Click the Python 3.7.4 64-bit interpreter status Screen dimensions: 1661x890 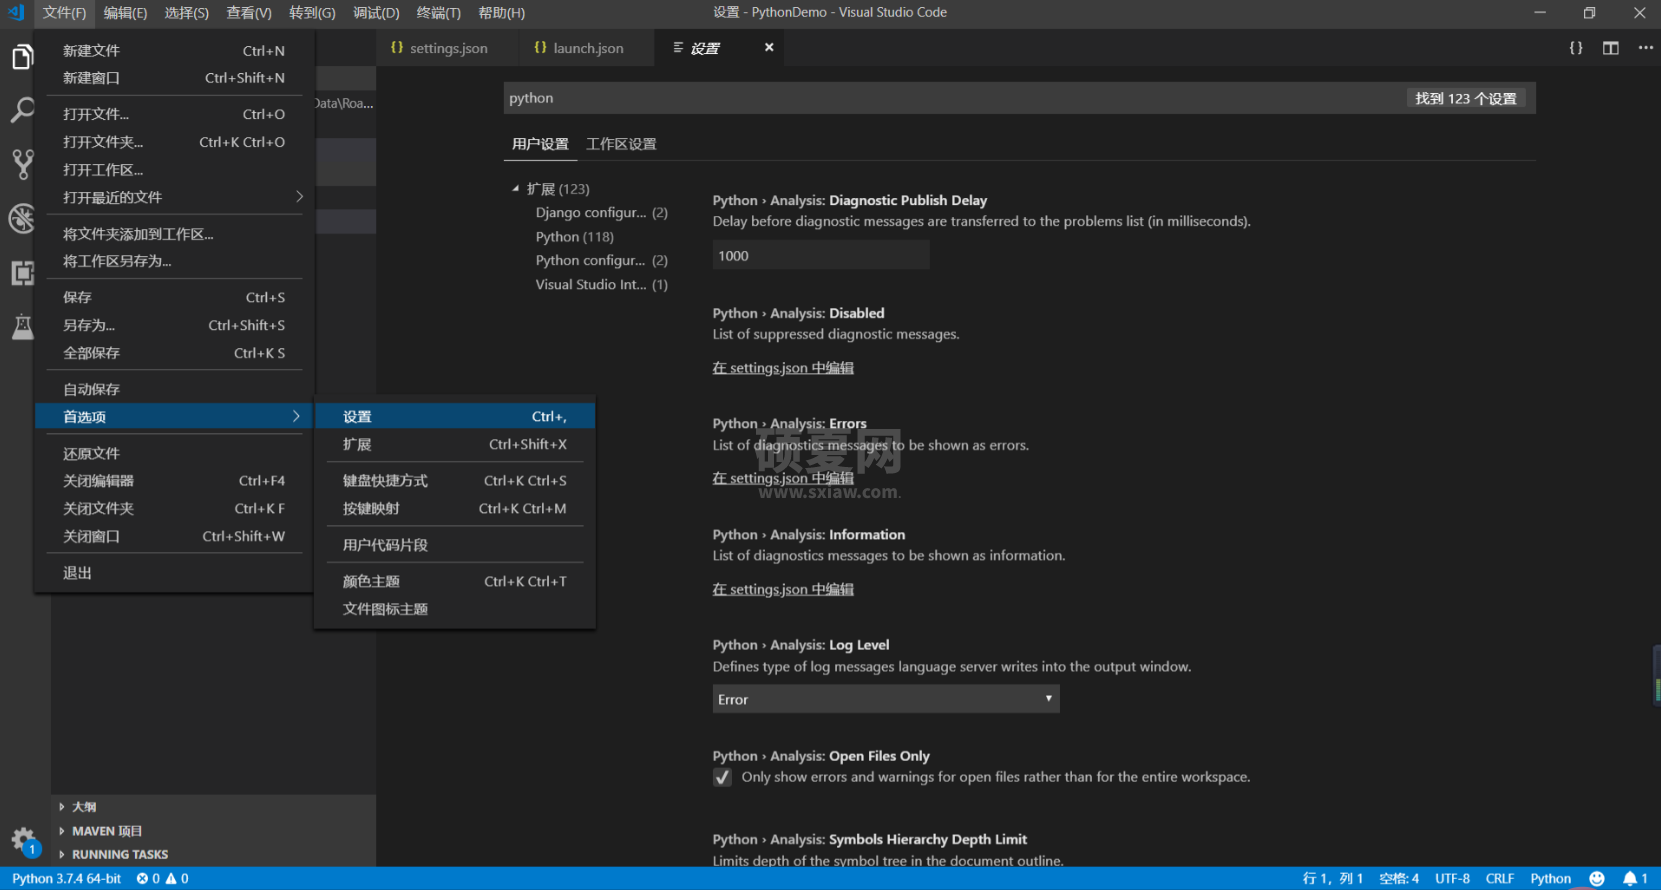(x=66, y=879)
